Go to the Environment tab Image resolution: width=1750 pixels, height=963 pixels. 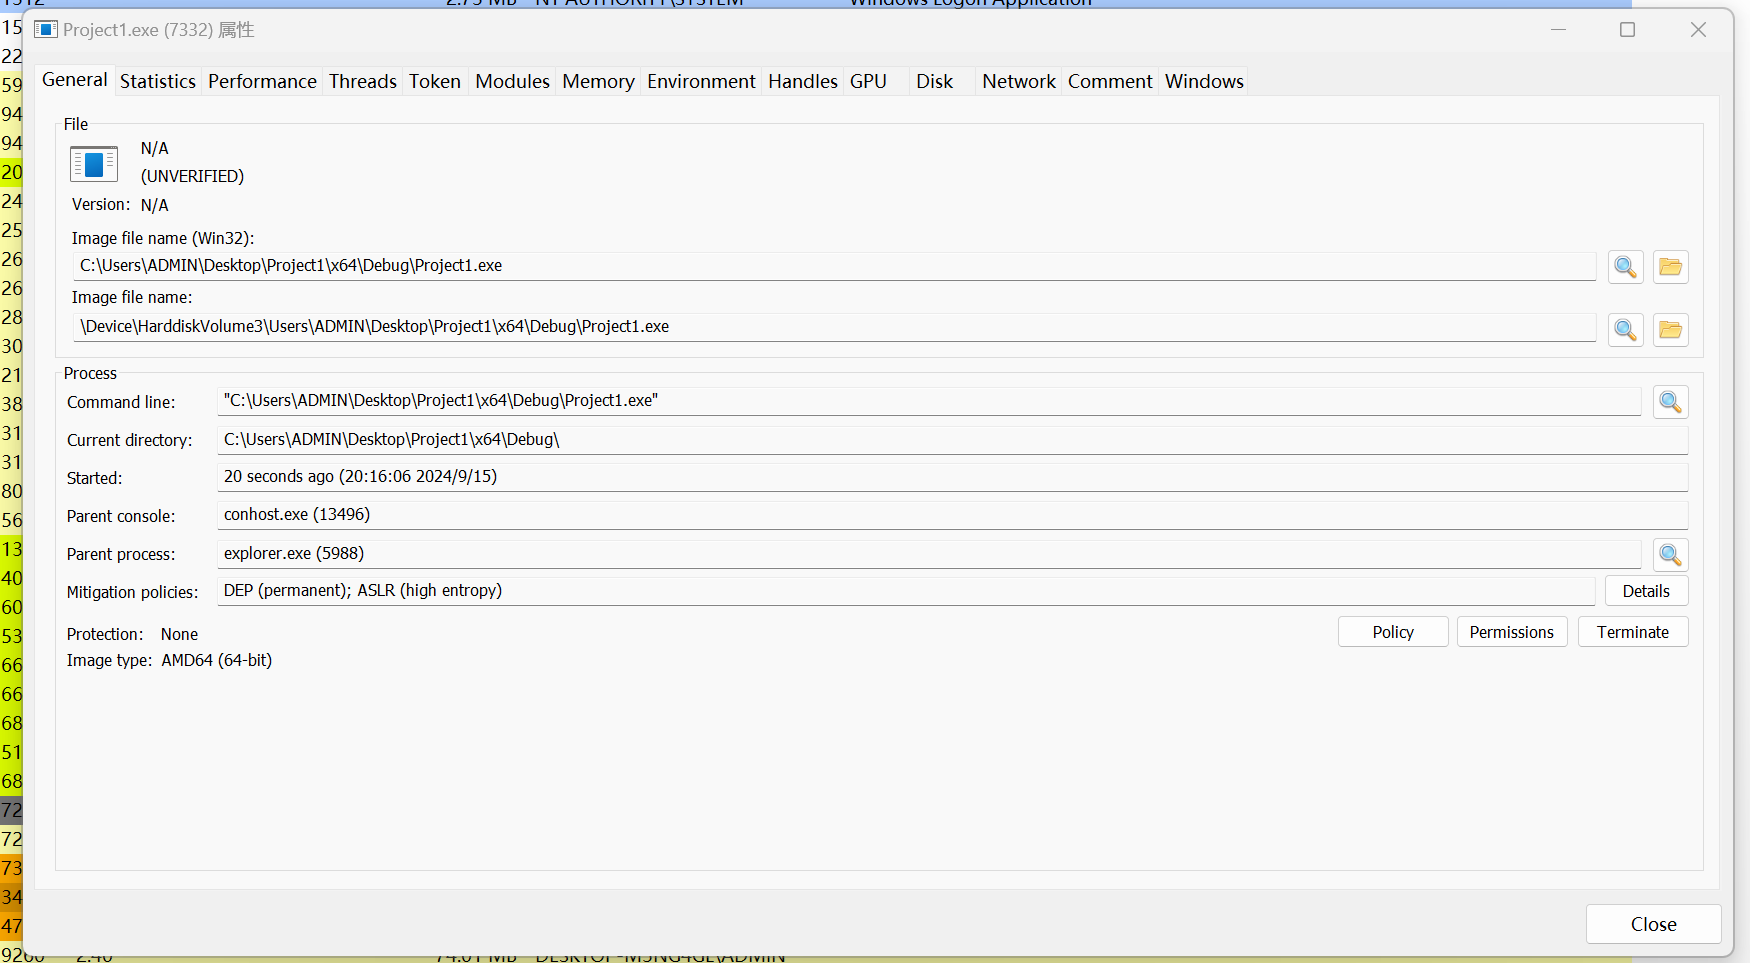tap(700, 82)
